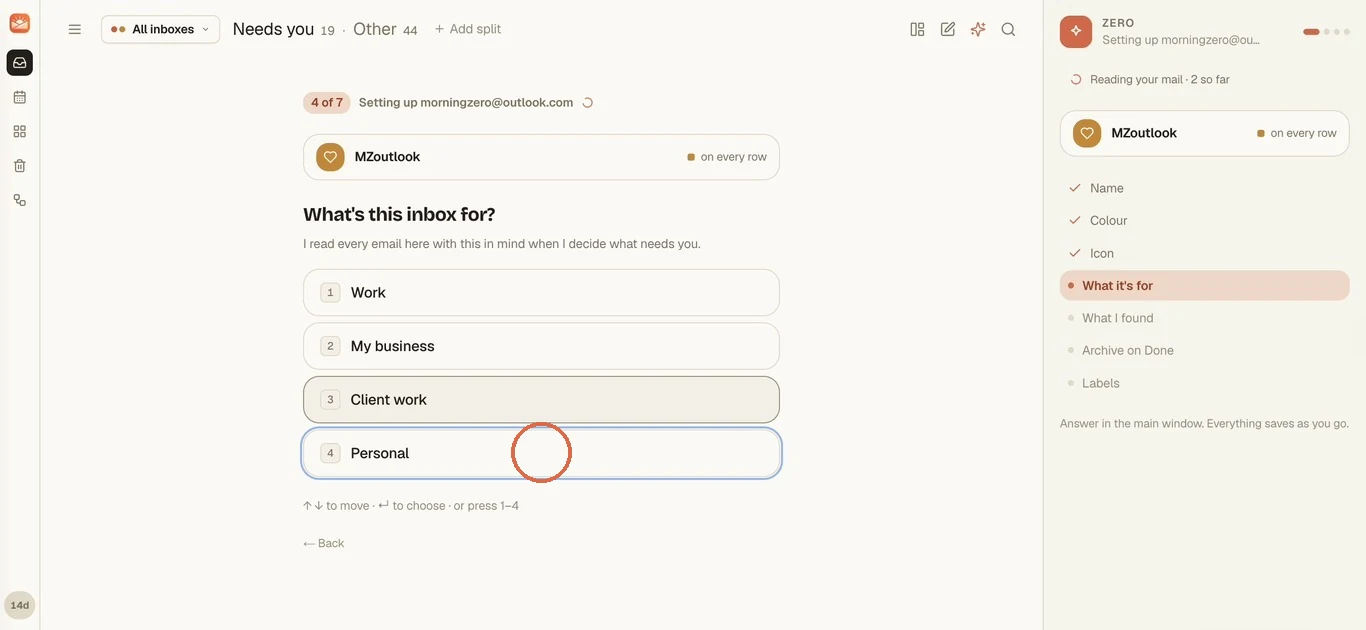Toggle the hamburger menu button
The image size is (1366, 630).
pos(75,29)
